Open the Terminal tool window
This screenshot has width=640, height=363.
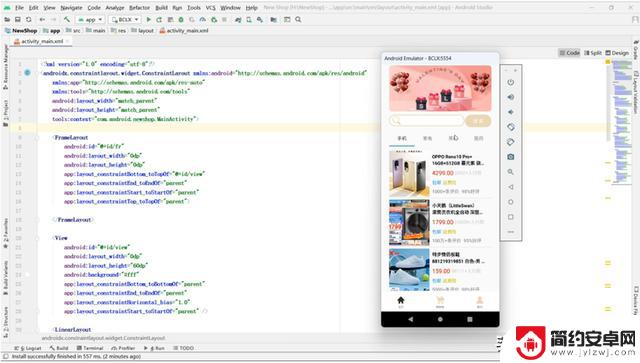click(90, 348)
